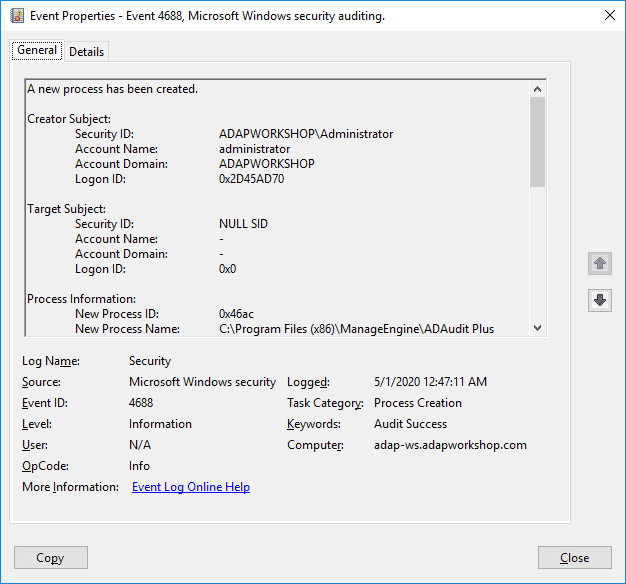
Task: Click the scrollbar track below the thumb
Action: tap(537, 253)
